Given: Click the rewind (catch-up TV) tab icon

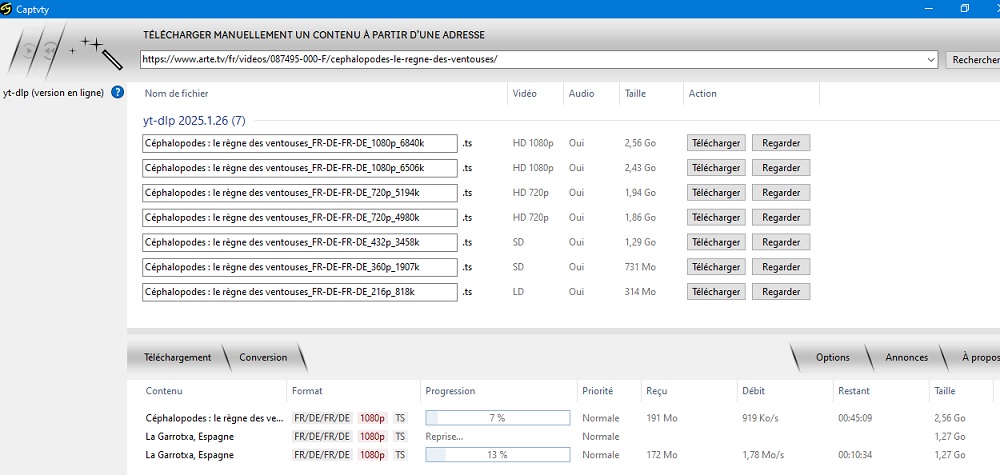Looking at the screenshot, I should pos(52,52).
